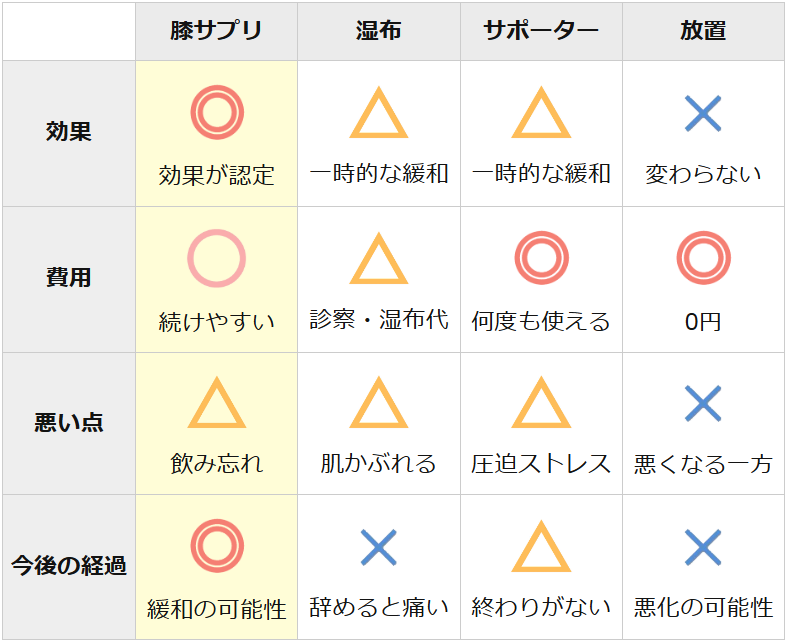Click the blue X above 辞めると痛い
Viewport: 788px width, 643px height.
[379, 547]
